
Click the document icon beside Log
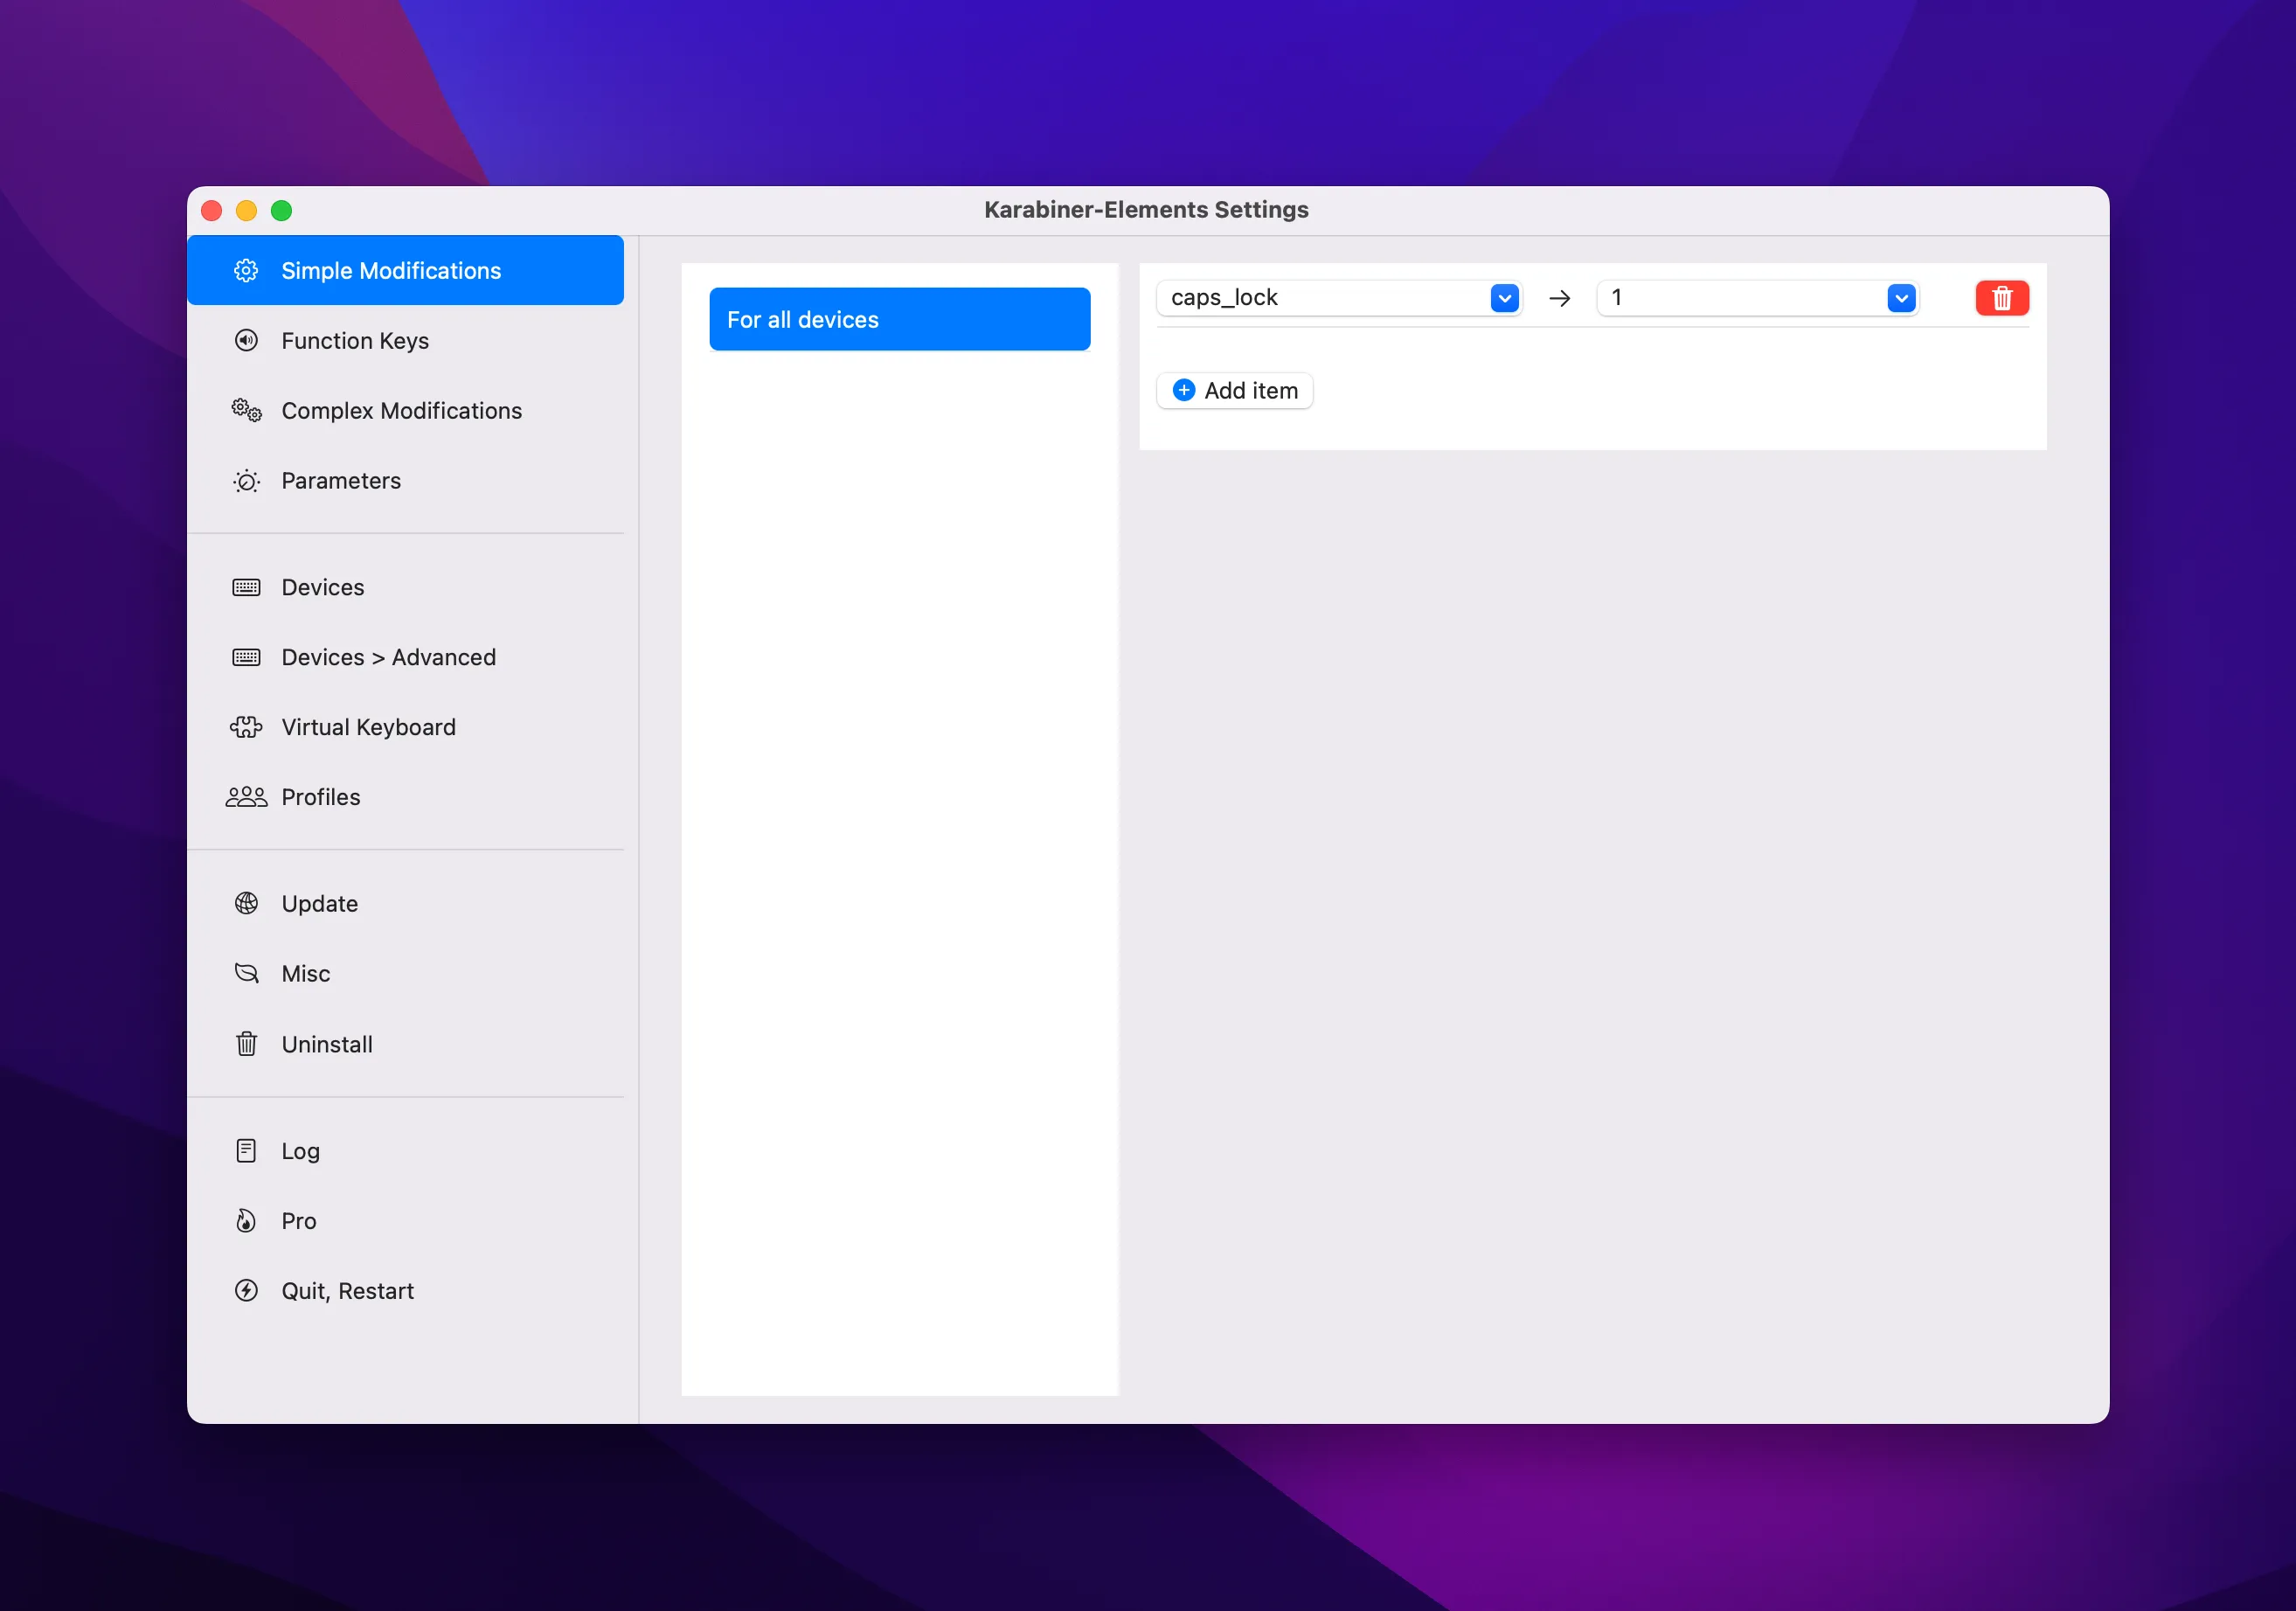[246, 1151]
